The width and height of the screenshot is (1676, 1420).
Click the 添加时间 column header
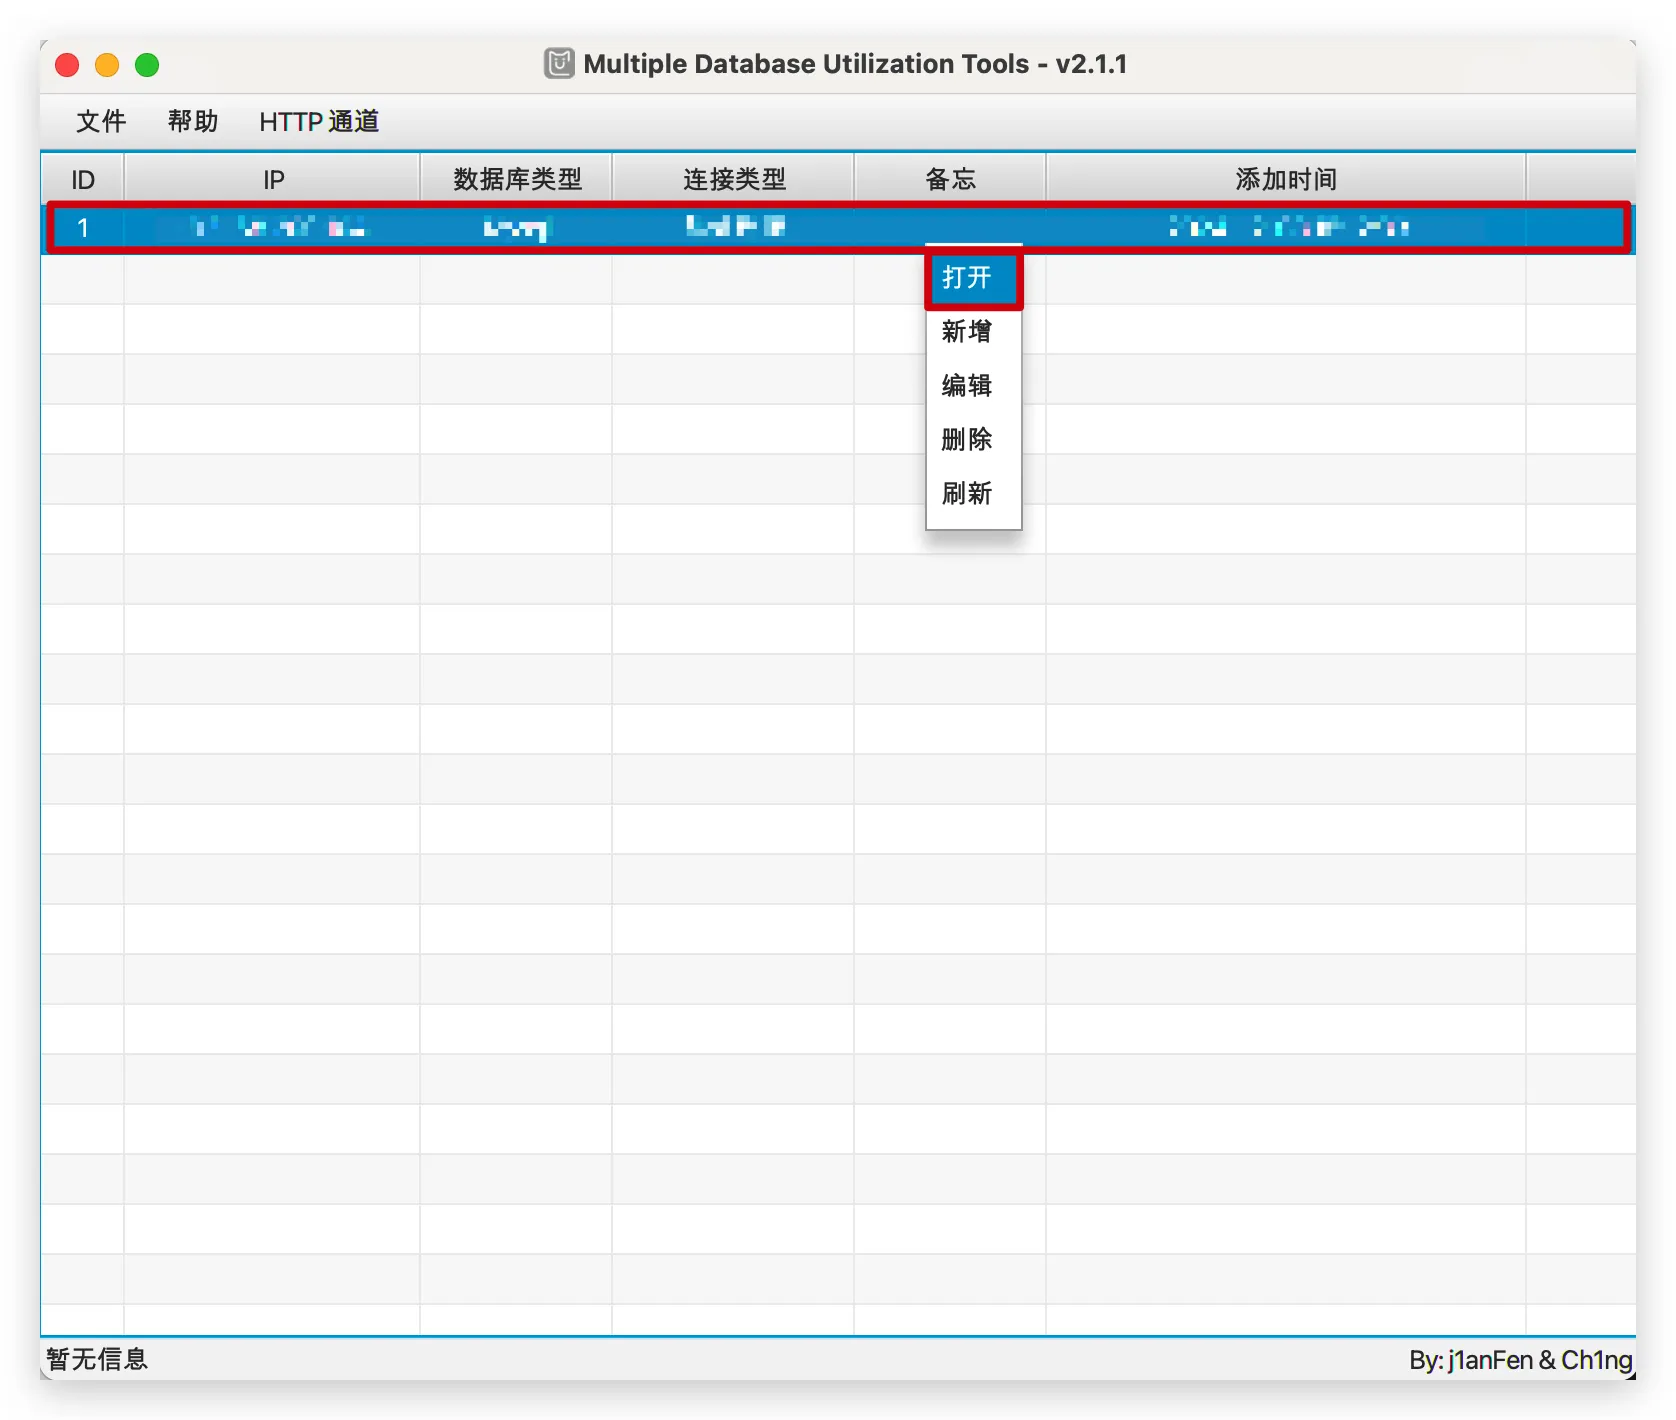coord(1286,180)
